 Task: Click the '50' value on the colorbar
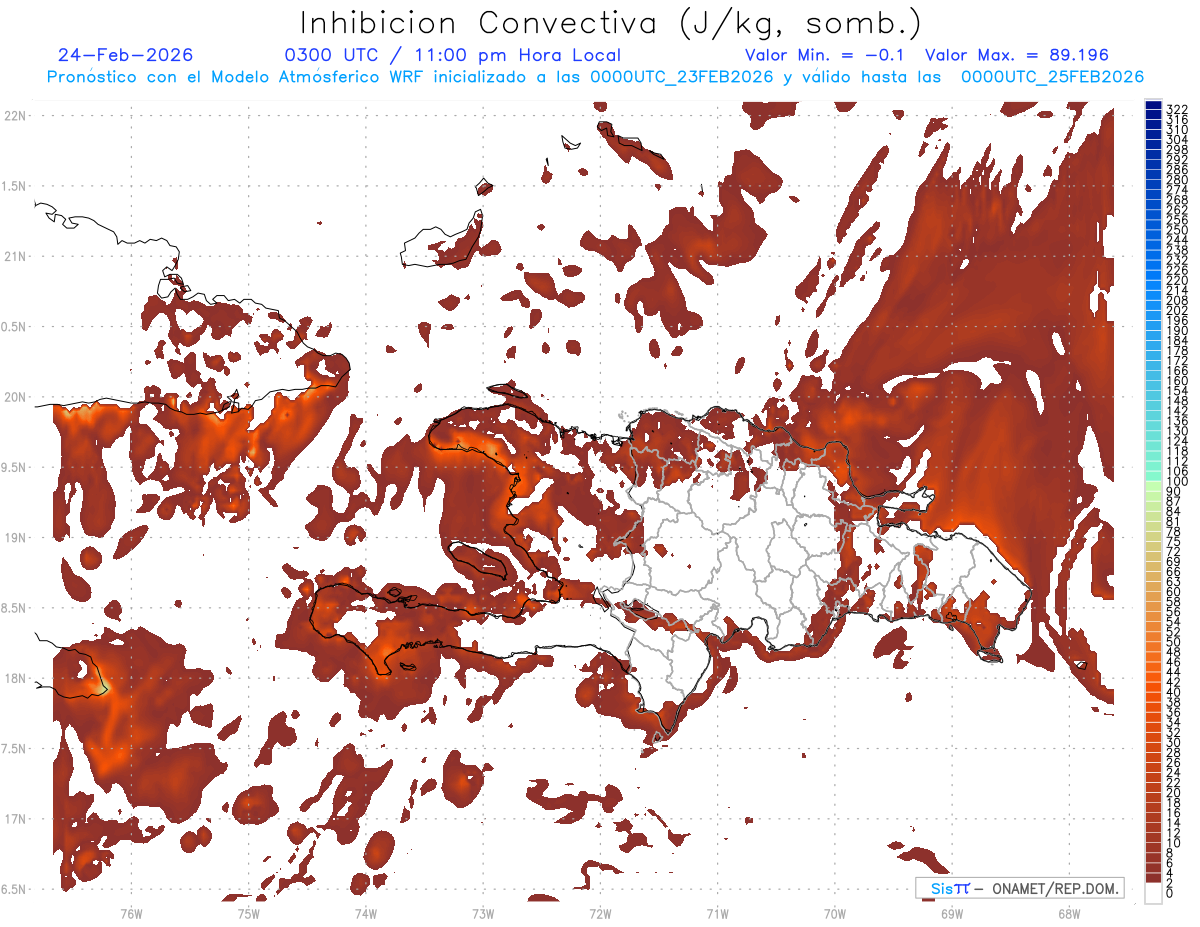[1173, 642]
